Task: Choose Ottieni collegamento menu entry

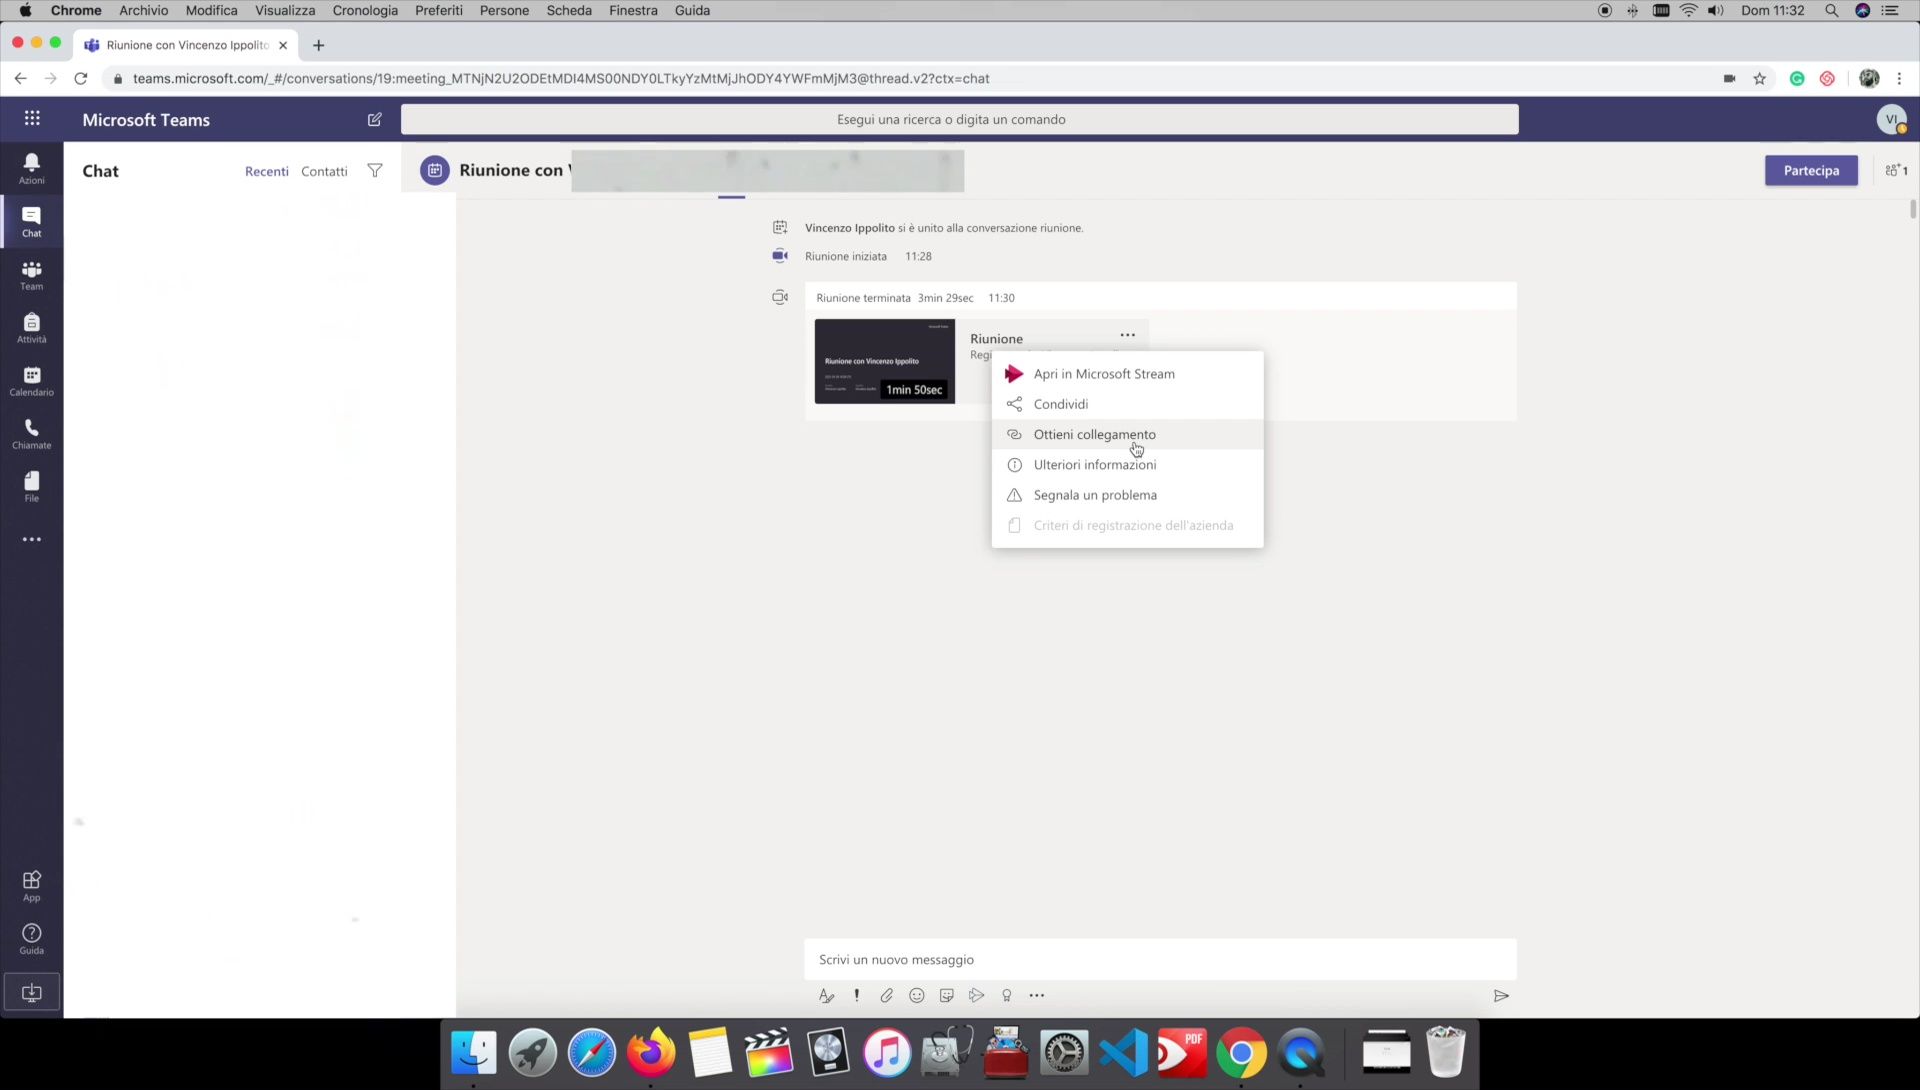Action: pos(1128,434)
